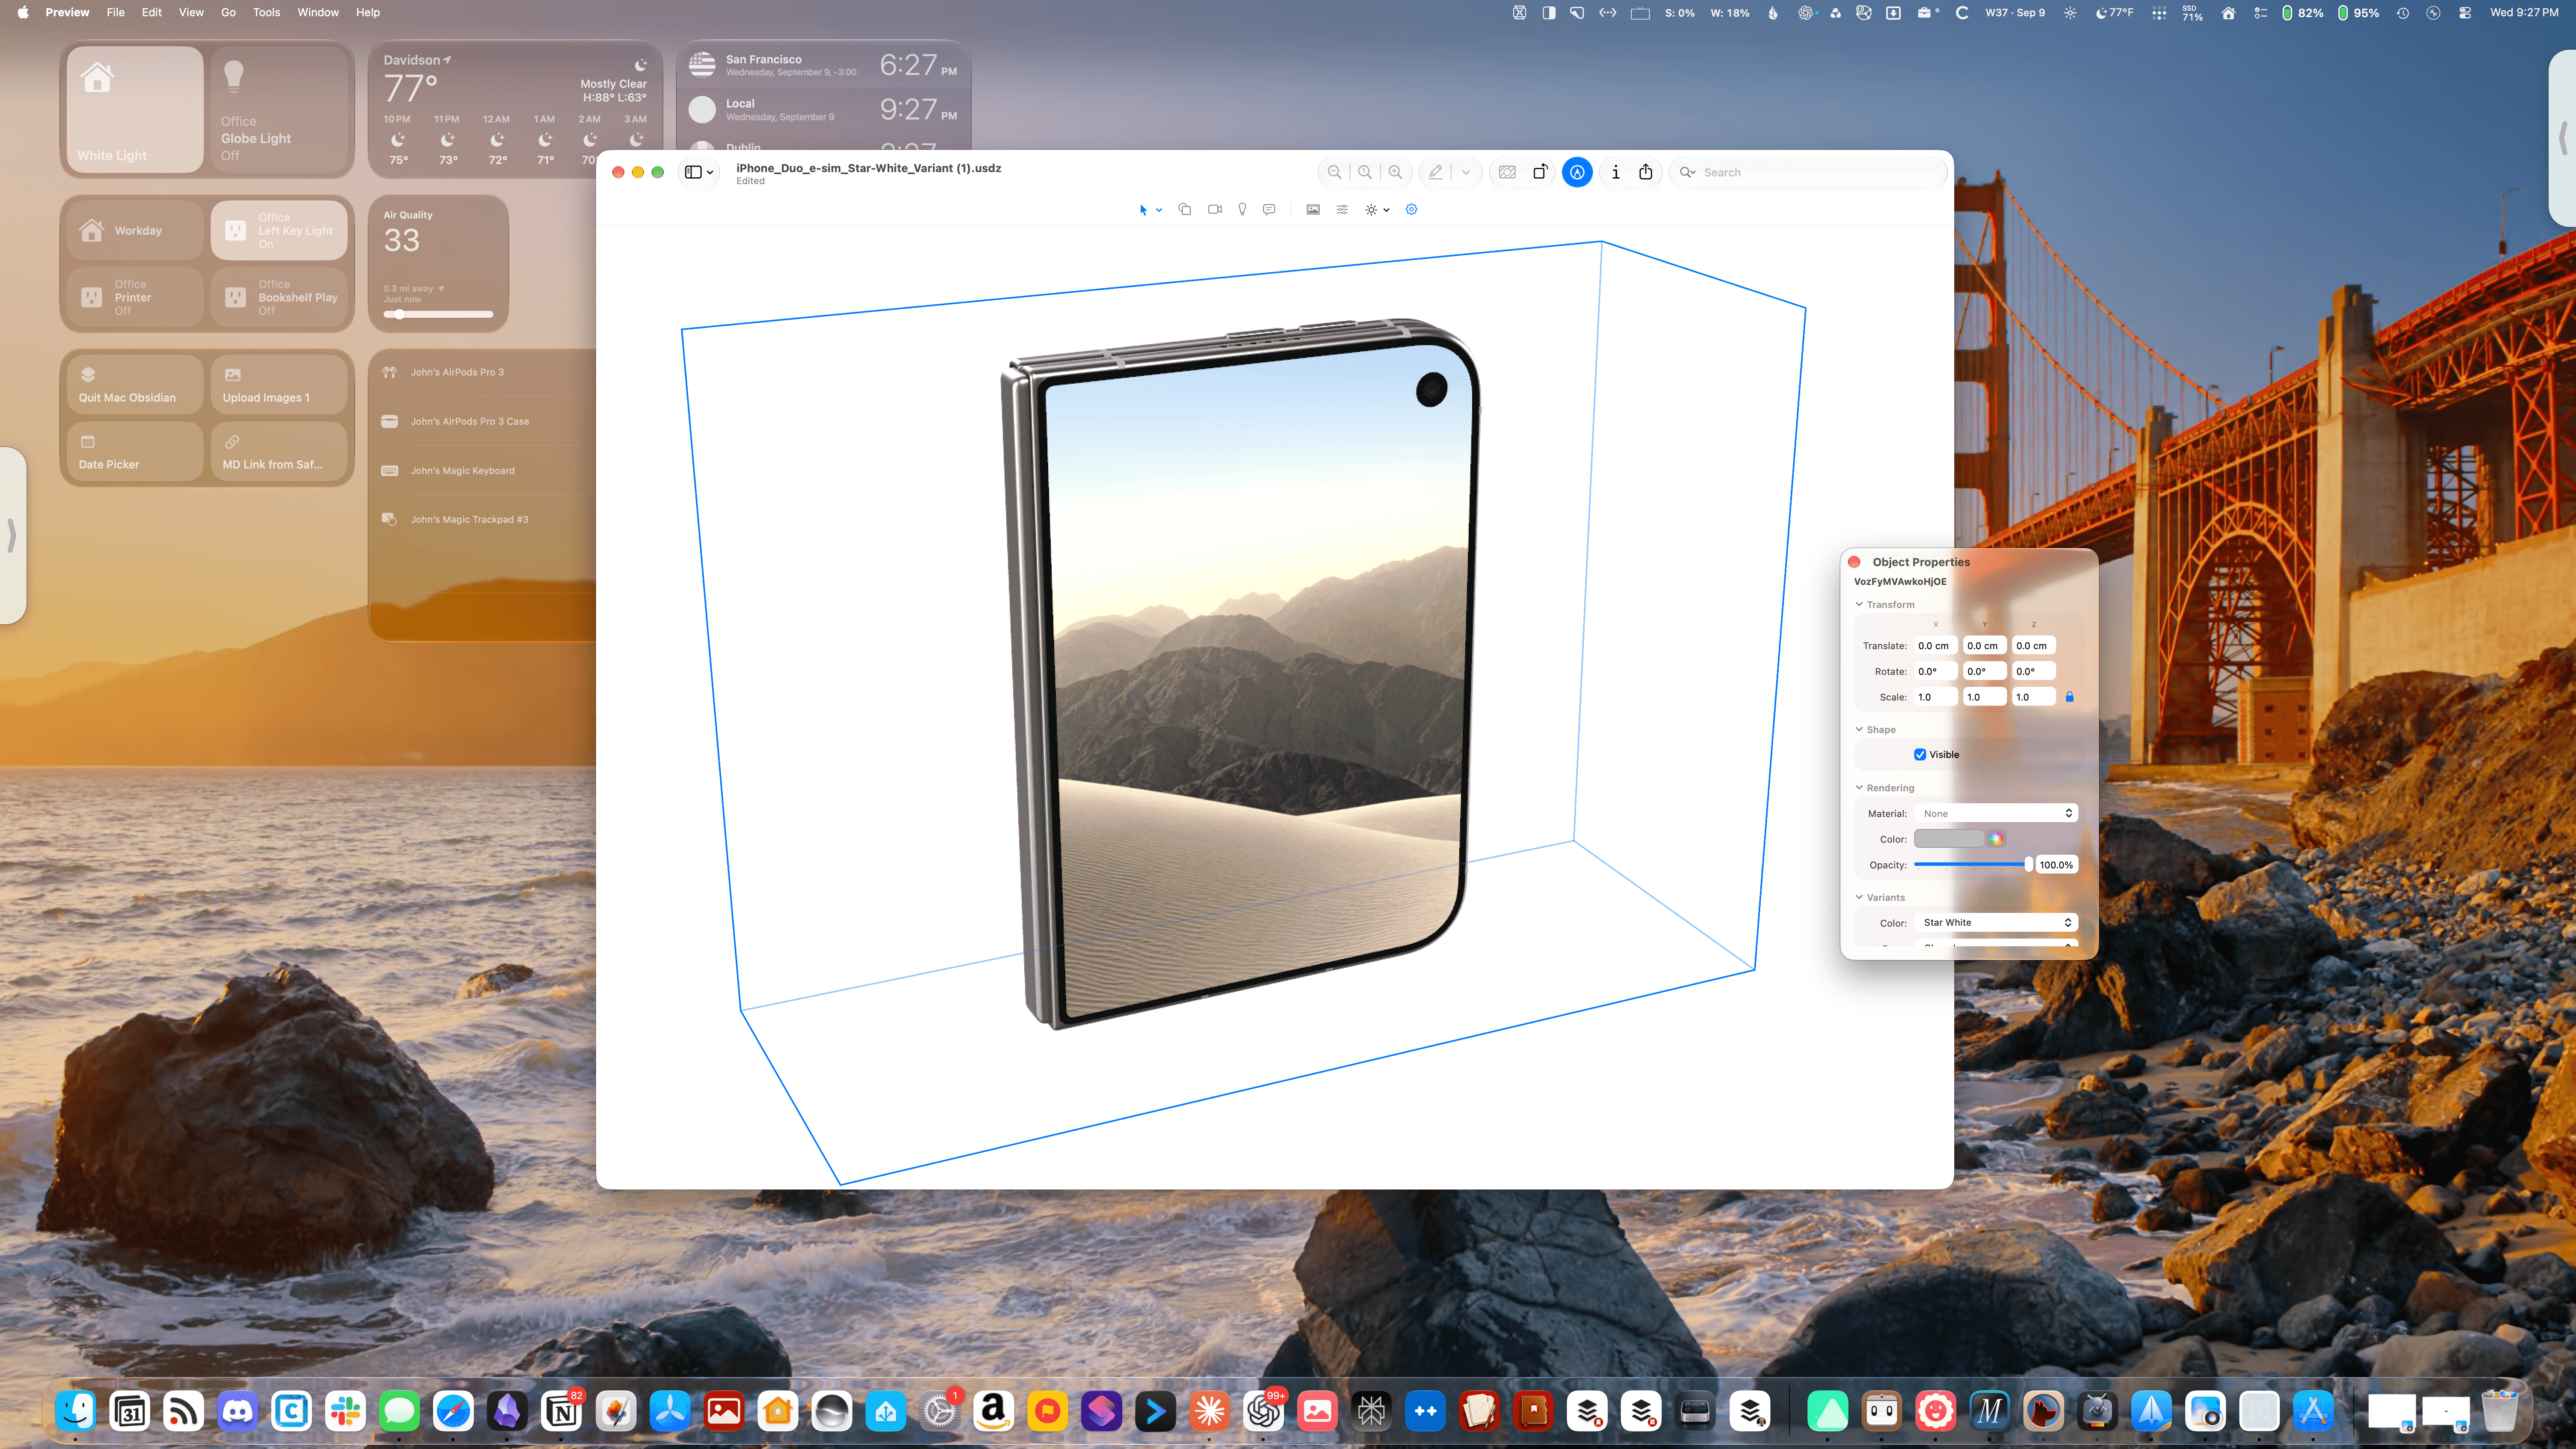Open the Window menu

tap(318, 12)
